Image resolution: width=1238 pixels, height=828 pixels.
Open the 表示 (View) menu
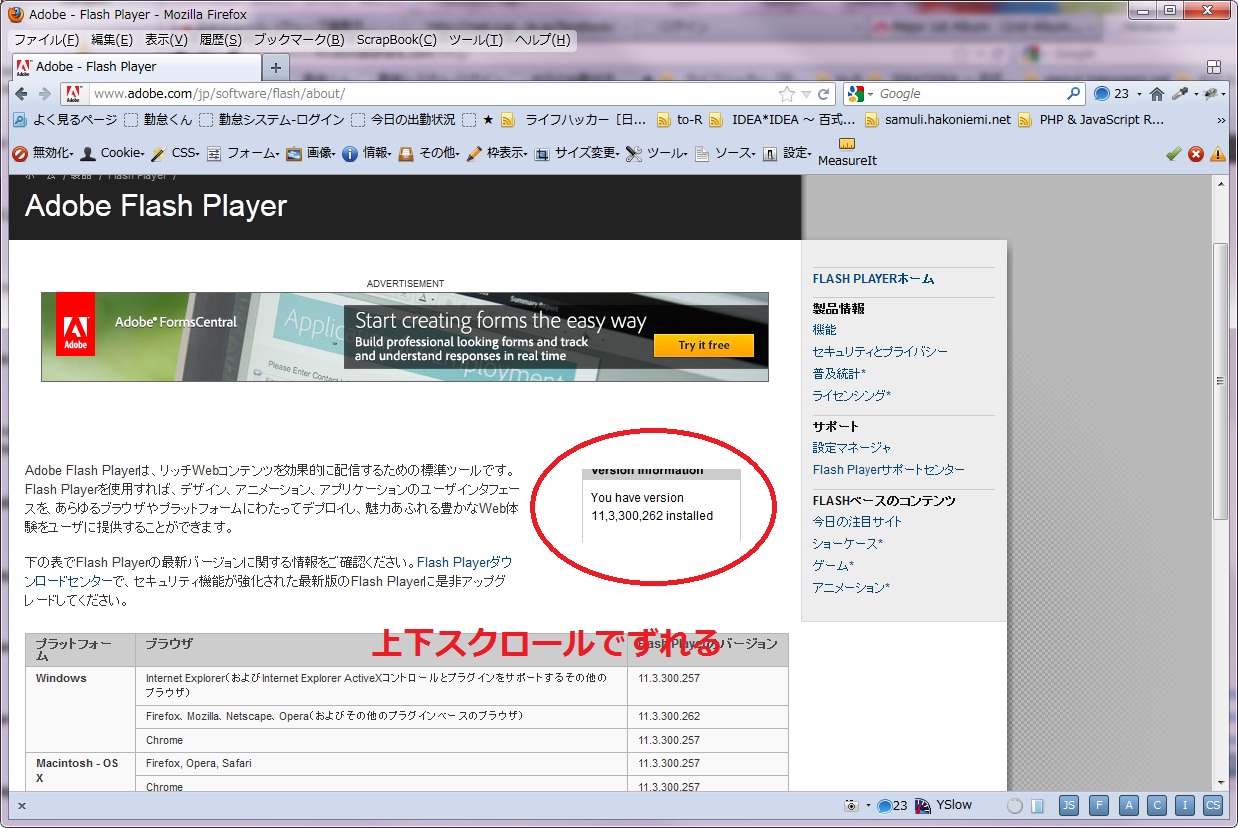166,40
